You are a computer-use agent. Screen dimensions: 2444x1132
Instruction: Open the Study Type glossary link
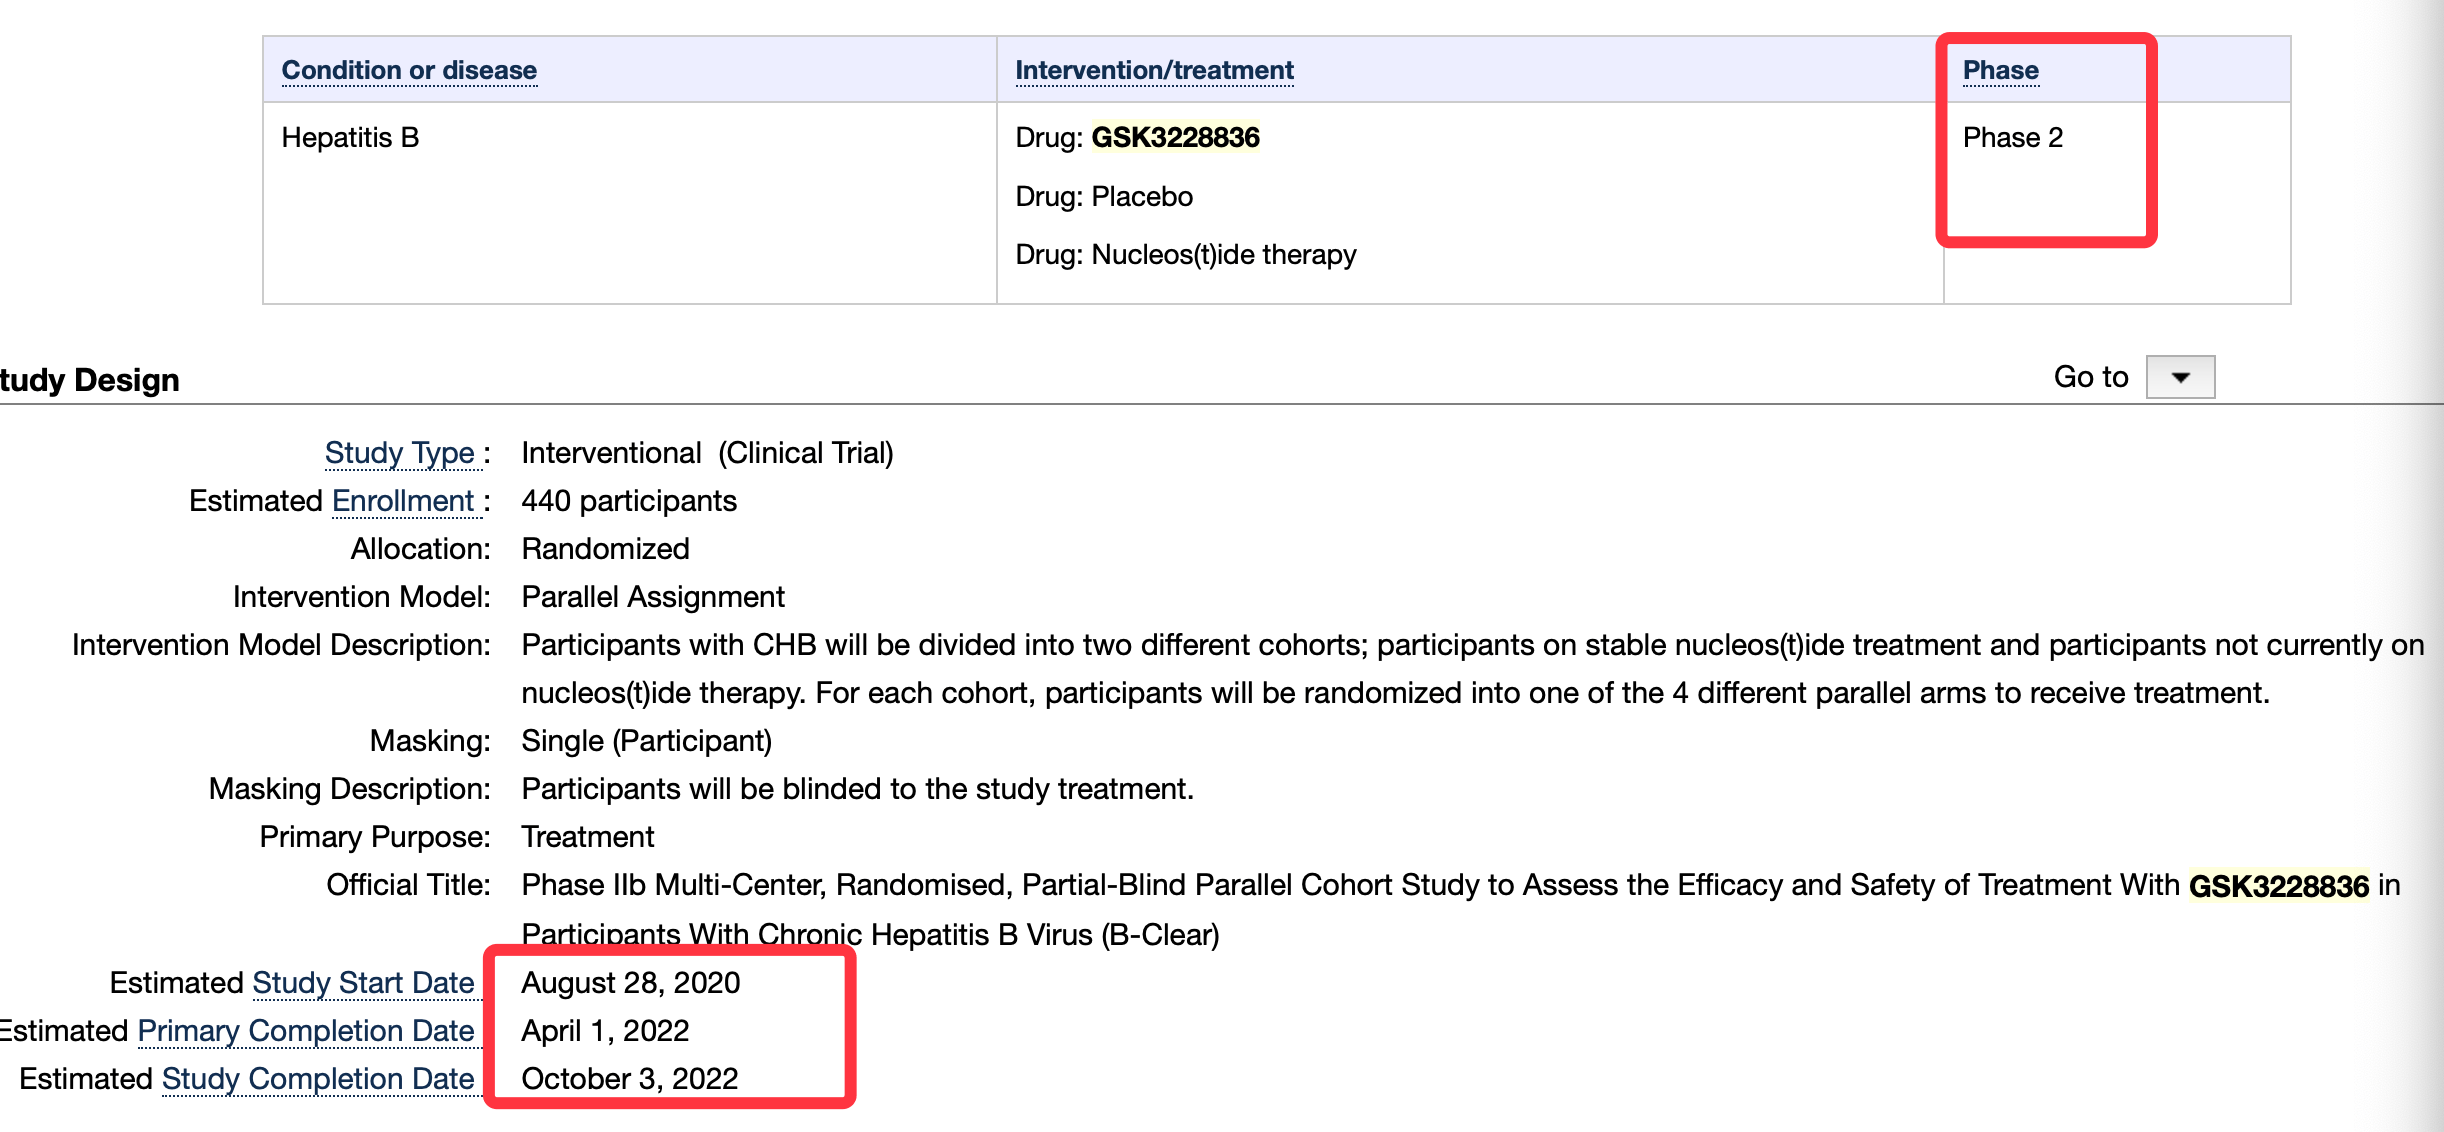coord(399,453)
